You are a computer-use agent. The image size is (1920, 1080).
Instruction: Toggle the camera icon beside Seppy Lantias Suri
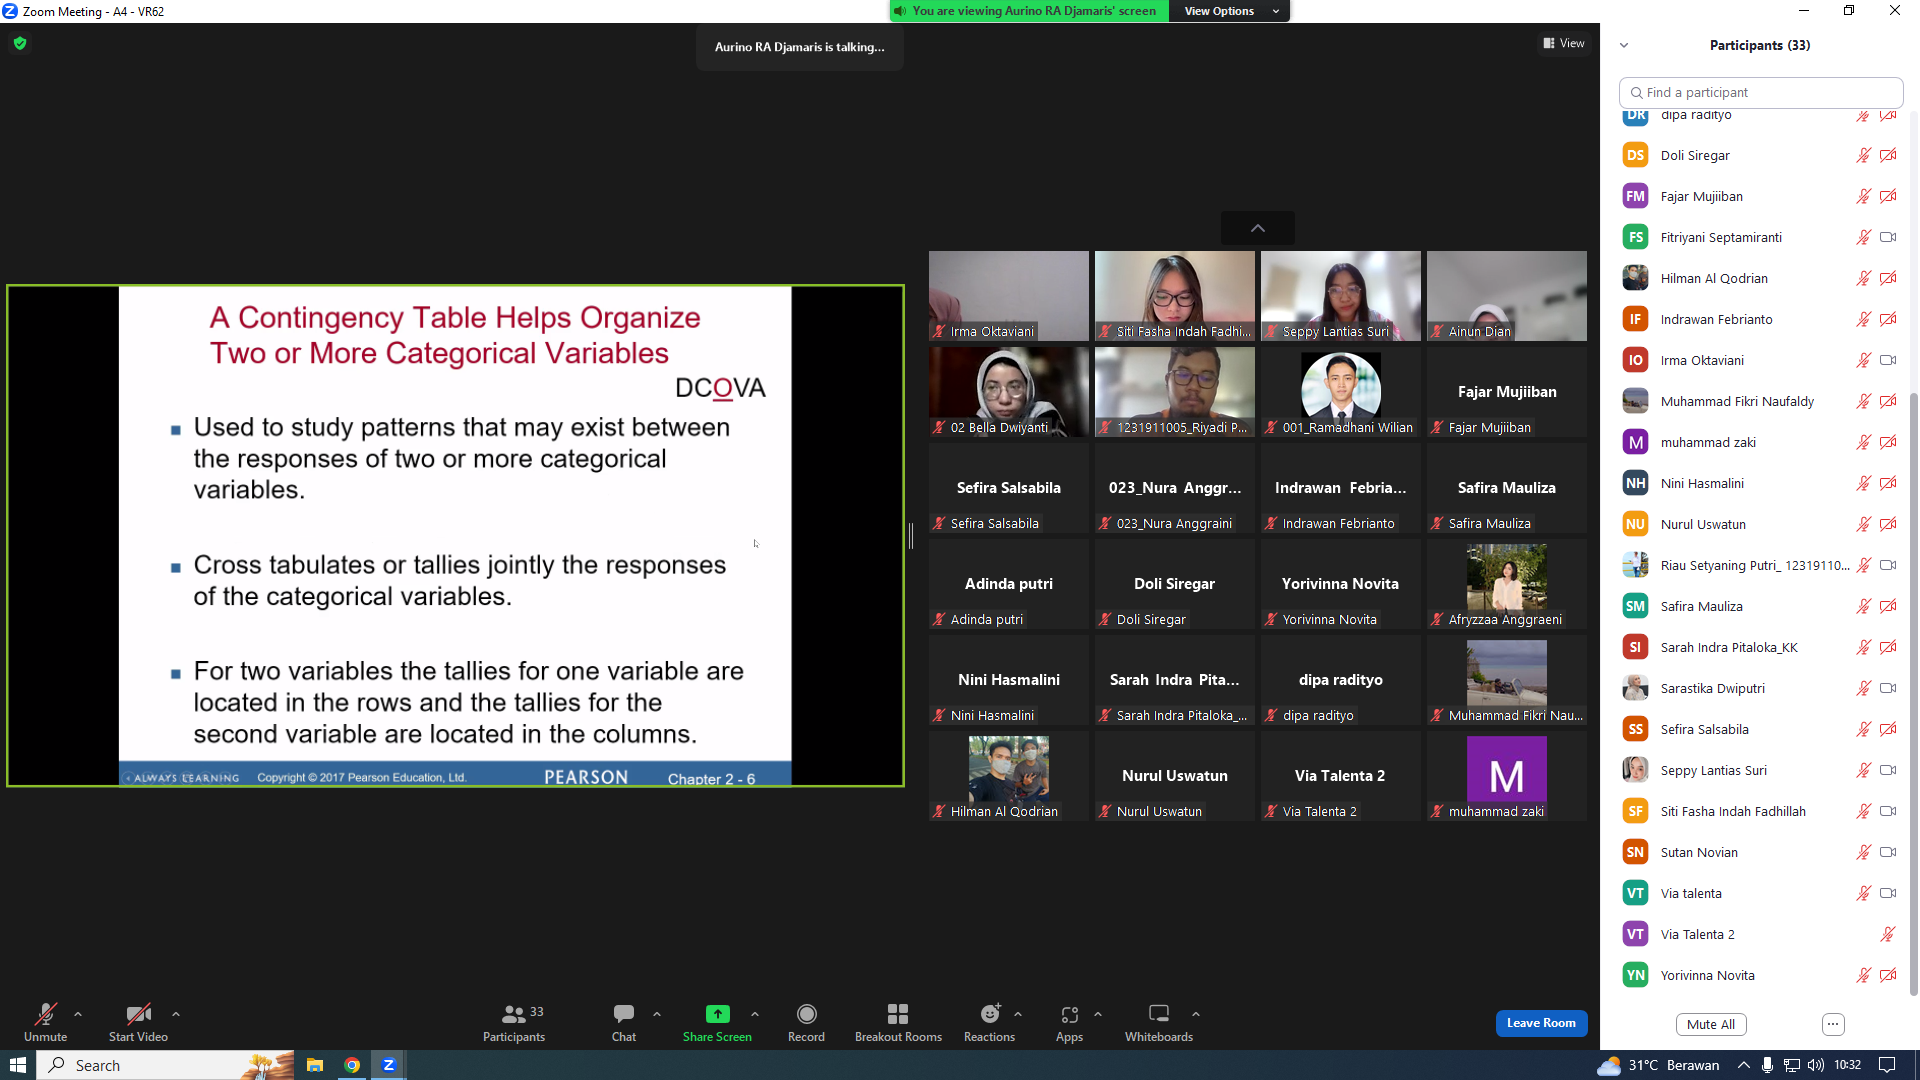point(1888,770)
